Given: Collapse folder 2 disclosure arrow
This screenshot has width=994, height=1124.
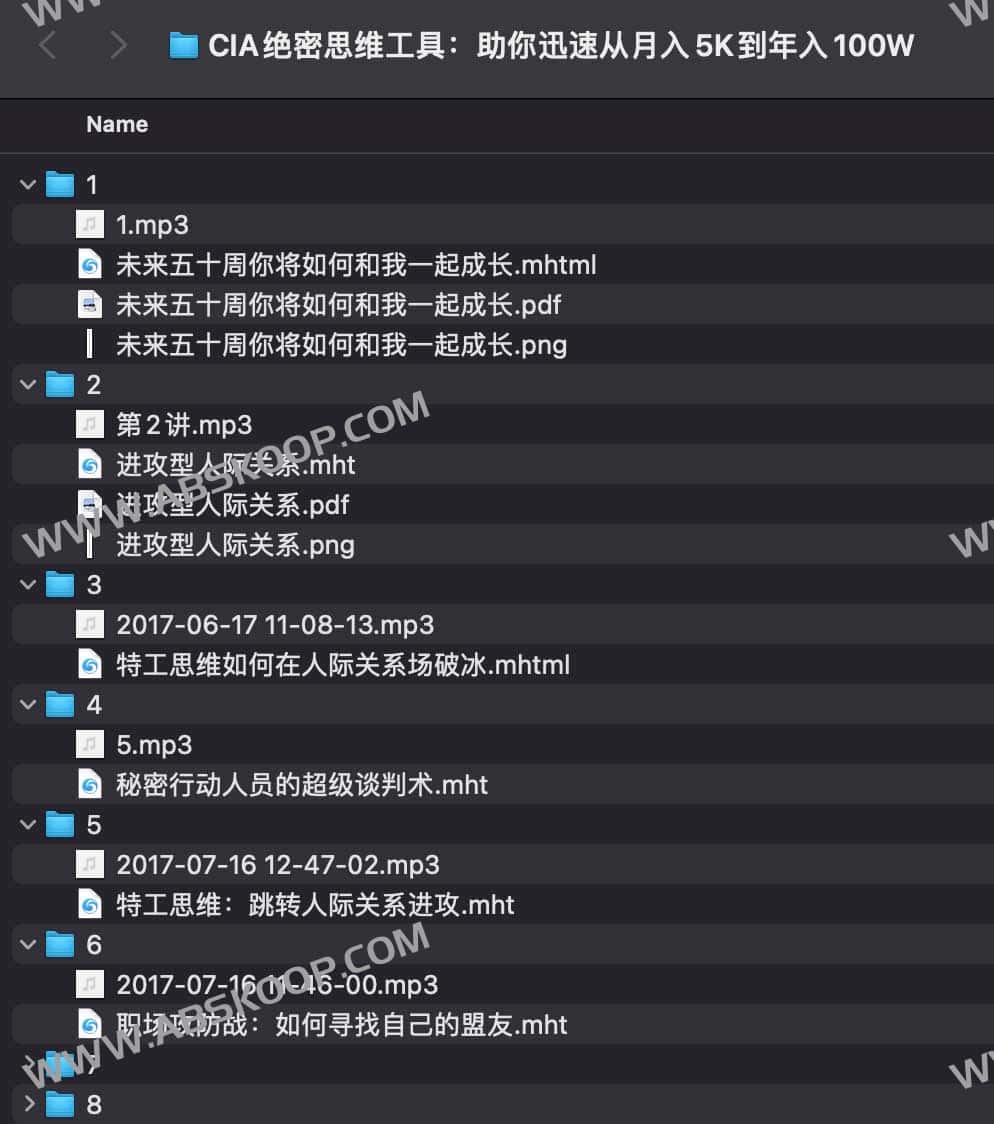Looking at the screenshot, I should pyautogui.click(x=28, y=384).
